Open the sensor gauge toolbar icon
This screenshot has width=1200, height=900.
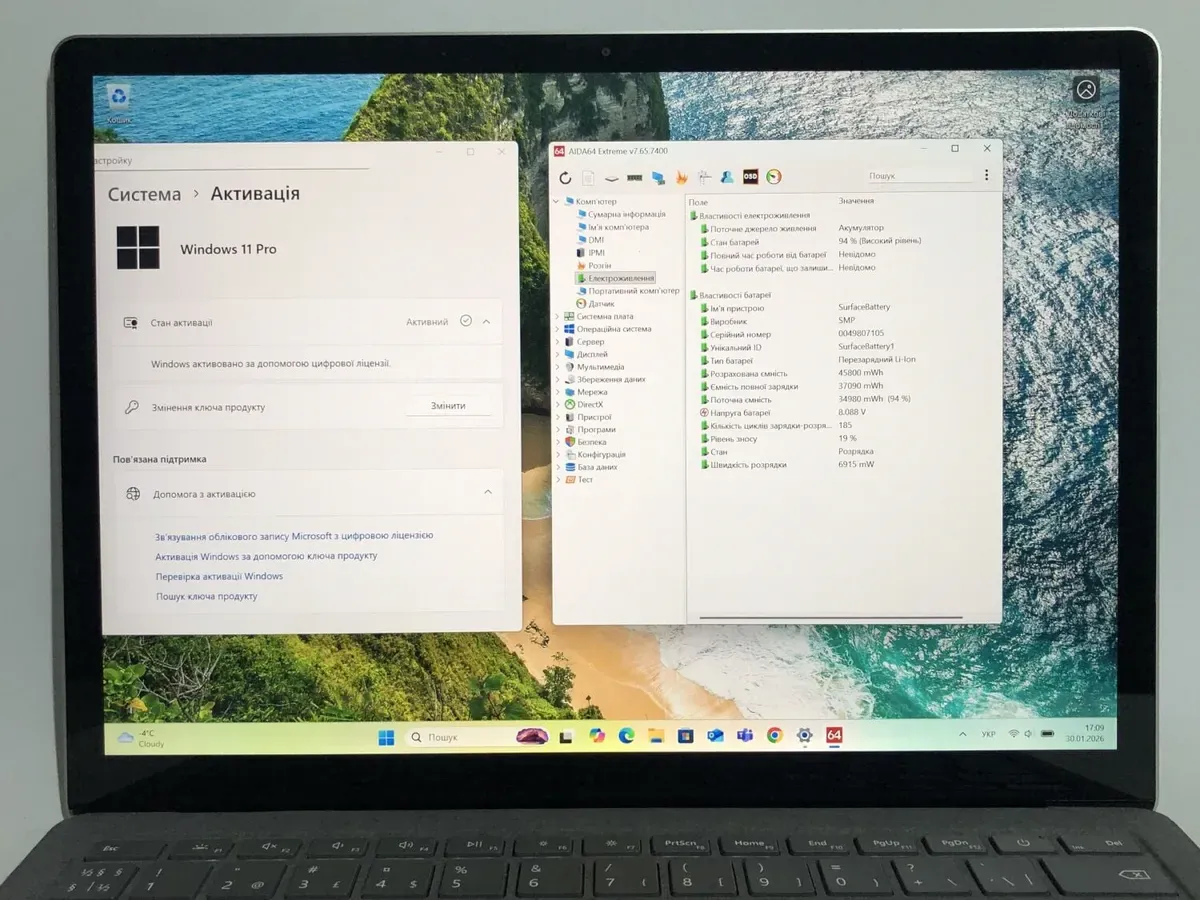(774, 177)
